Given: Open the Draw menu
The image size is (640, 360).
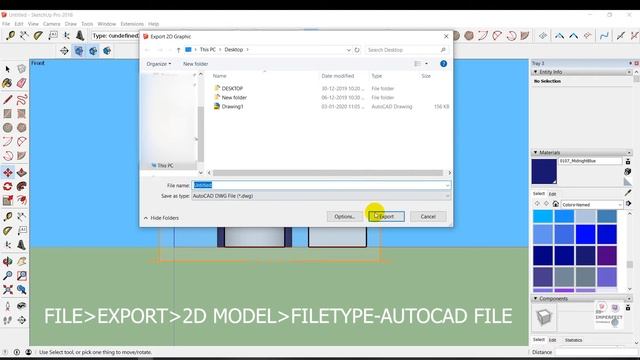Looking at the screenshot, I should point(71,24).
